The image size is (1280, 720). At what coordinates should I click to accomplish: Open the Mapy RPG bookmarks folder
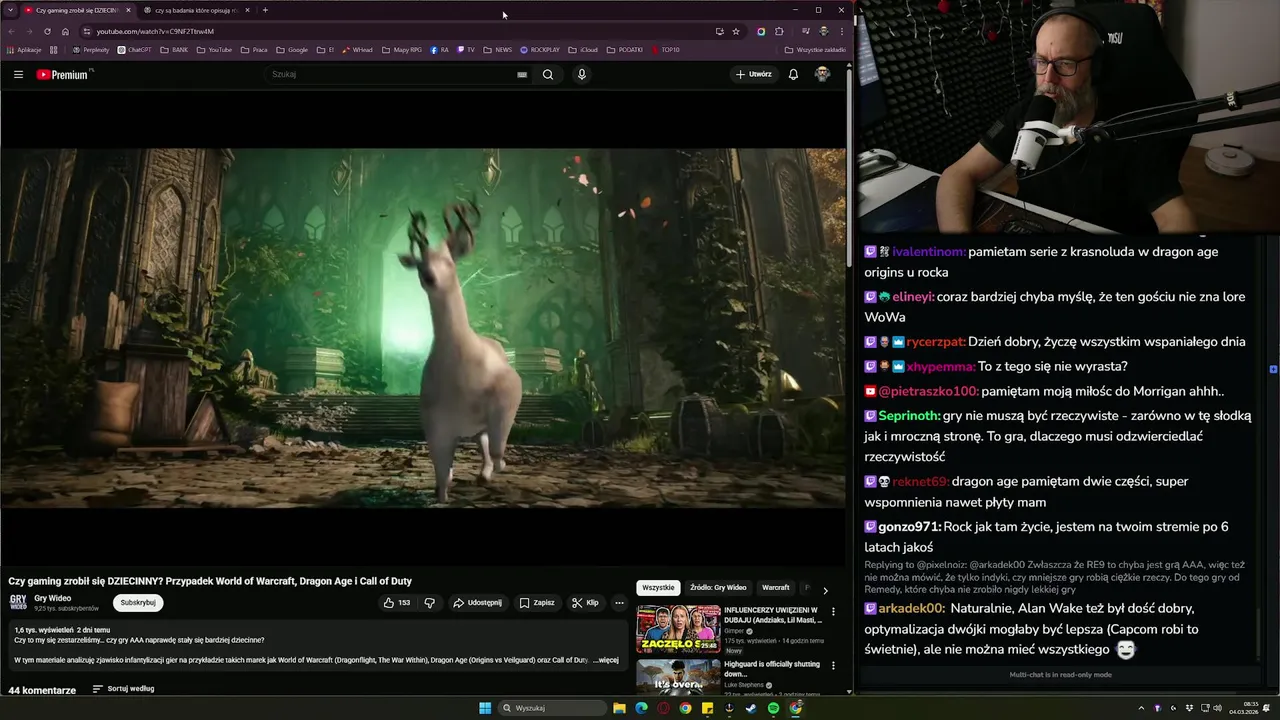coord(402,49)
